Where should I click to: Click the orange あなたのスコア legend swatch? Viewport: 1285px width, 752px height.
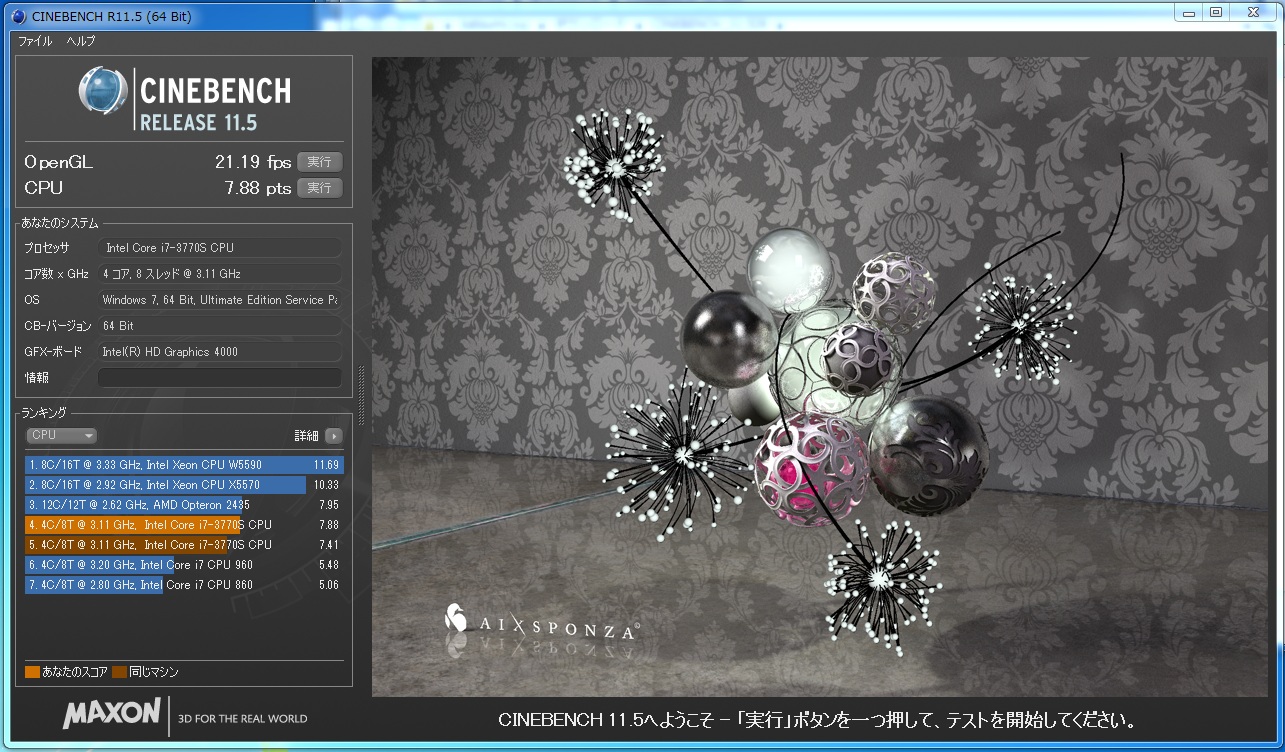[32, 672]
